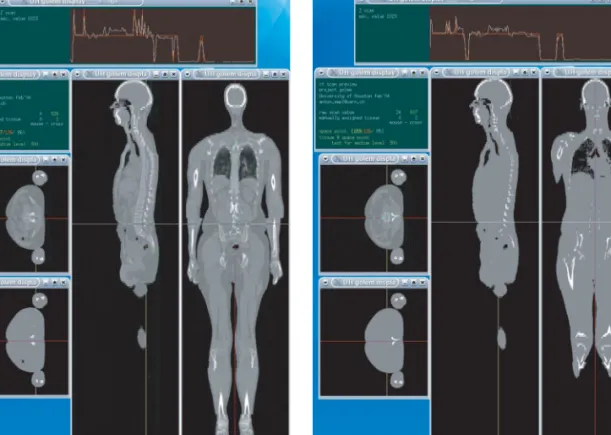This screenshot has width=611, height=435.
Task: Close the sagittal view window, left screenshot
Action: [x=174, y=74]
